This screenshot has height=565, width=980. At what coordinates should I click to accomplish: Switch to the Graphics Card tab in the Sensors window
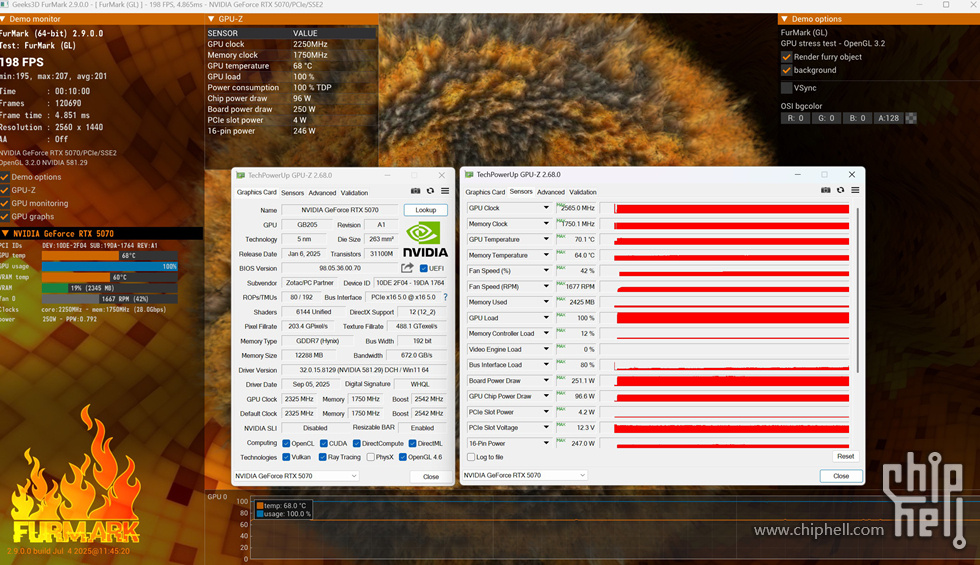pyautogui.click(x=485, y=192)
